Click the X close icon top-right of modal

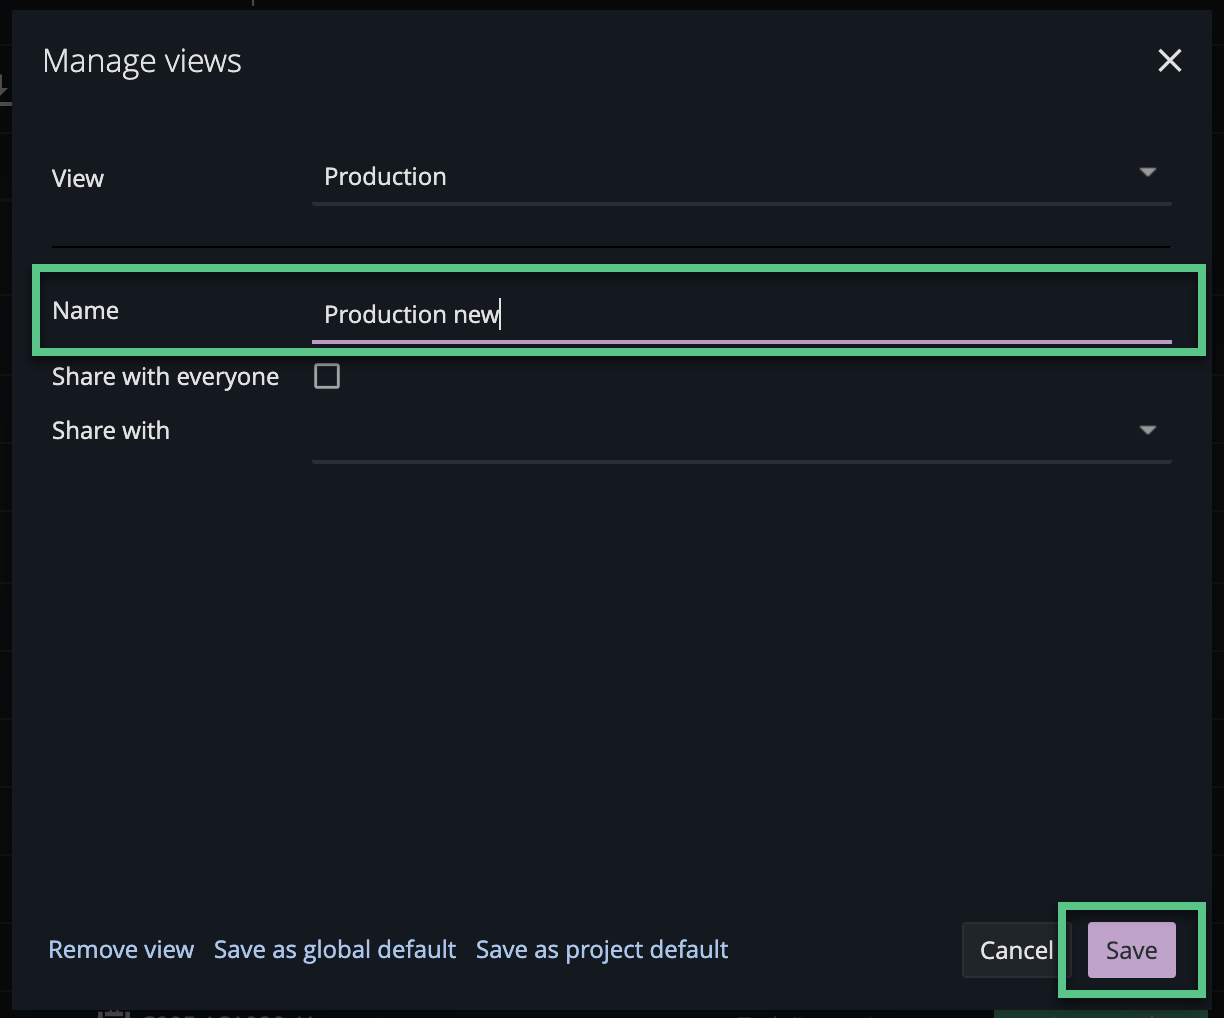pyautogui.click(x=1169, y=60)
